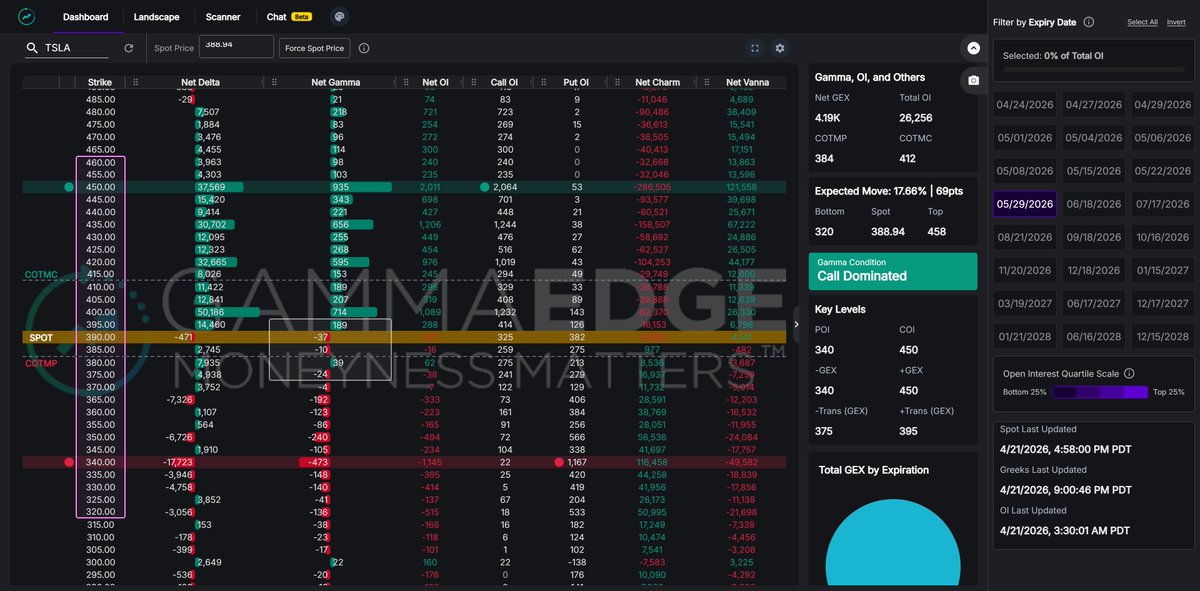Click Net Vanna value 121,558

(x=741, y=187)
